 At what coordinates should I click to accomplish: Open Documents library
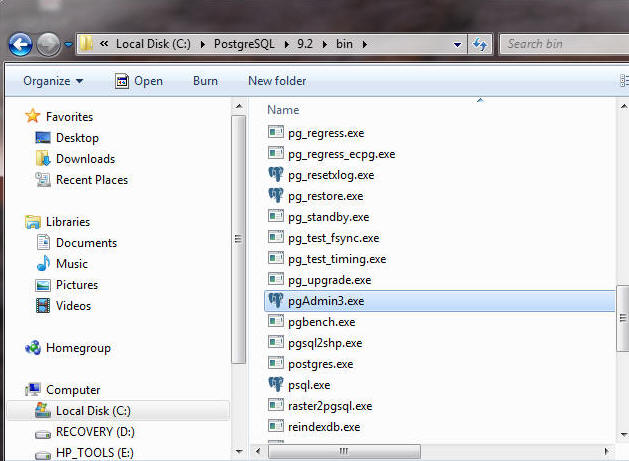(86, 243)
